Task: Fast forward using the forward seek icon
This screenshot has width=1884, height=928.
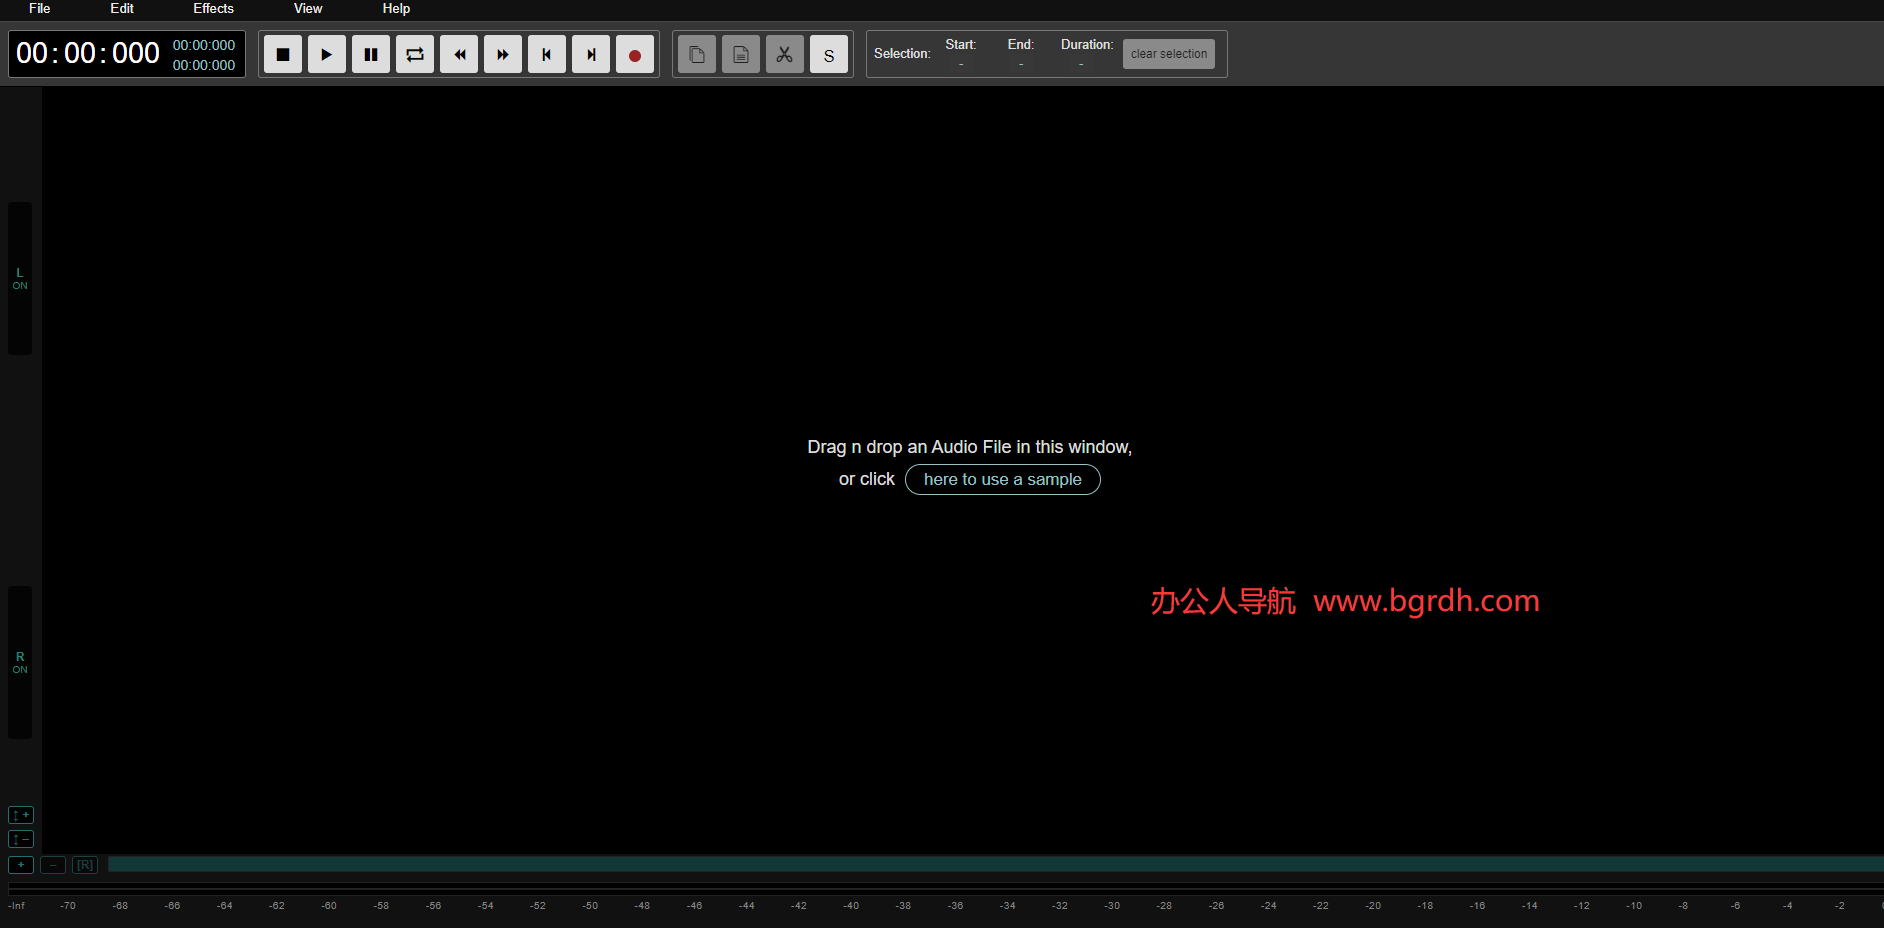Action: coord(502,54)
